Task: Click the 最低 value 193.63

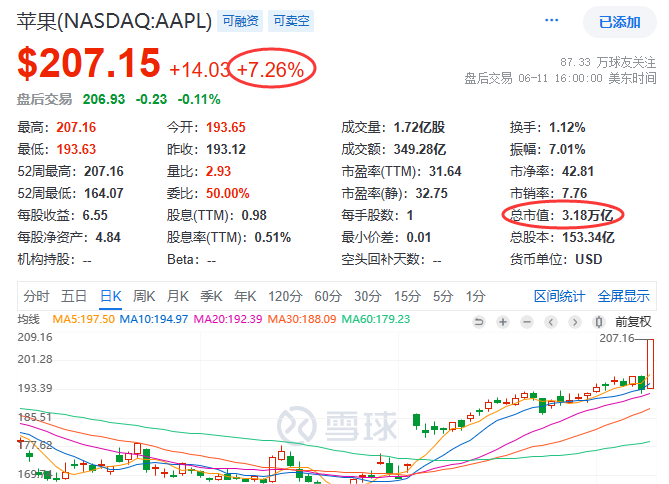Action: click(76, 149)
